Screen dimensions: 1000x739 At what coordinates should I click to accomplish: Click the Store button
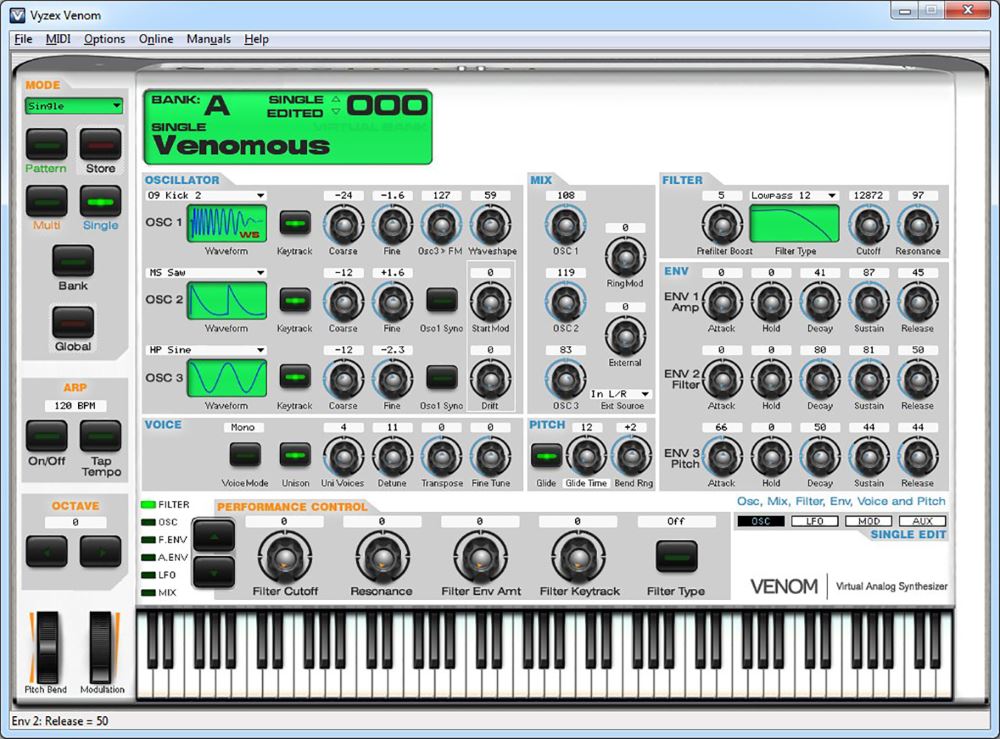coord(100,143)
